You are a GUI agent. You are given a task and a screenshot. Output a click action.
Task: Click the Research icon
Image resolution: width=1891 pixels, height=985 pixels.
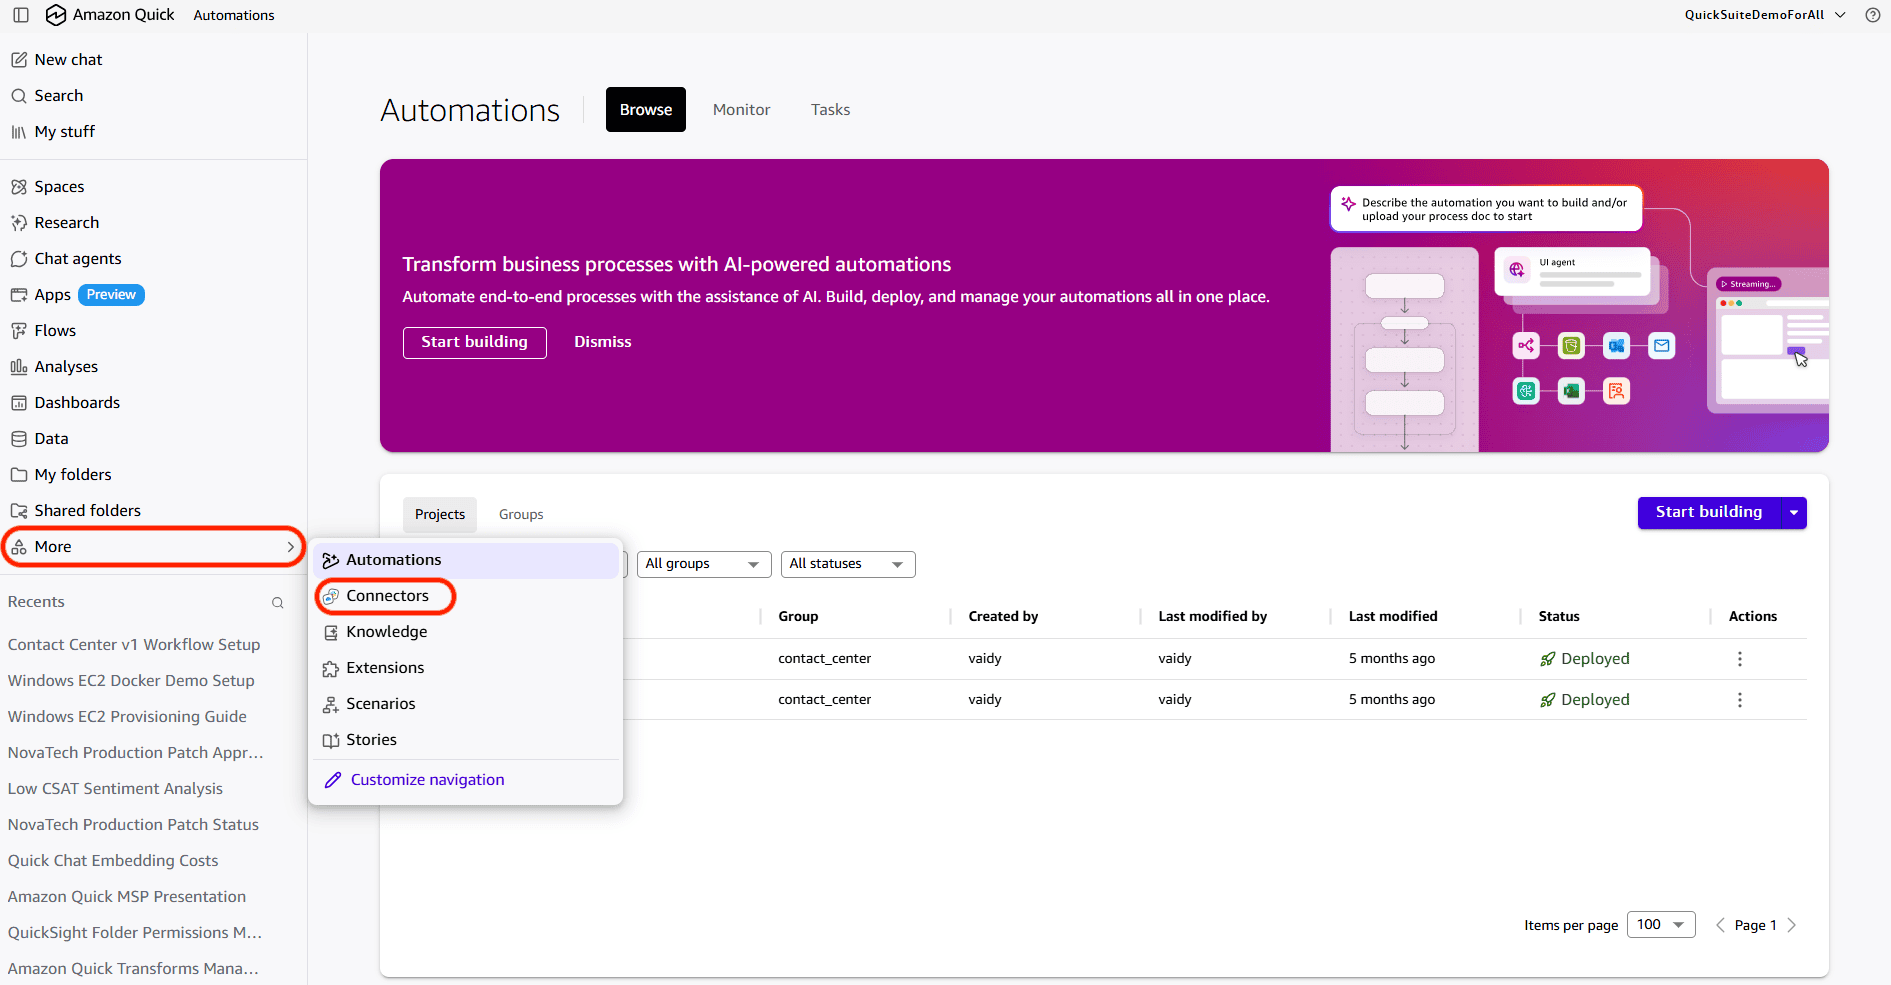click(x=19, y=223)
